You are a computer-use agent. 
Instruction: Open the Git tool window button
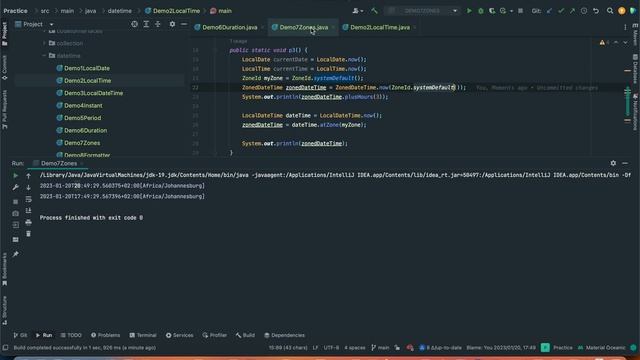click(20, 335)
